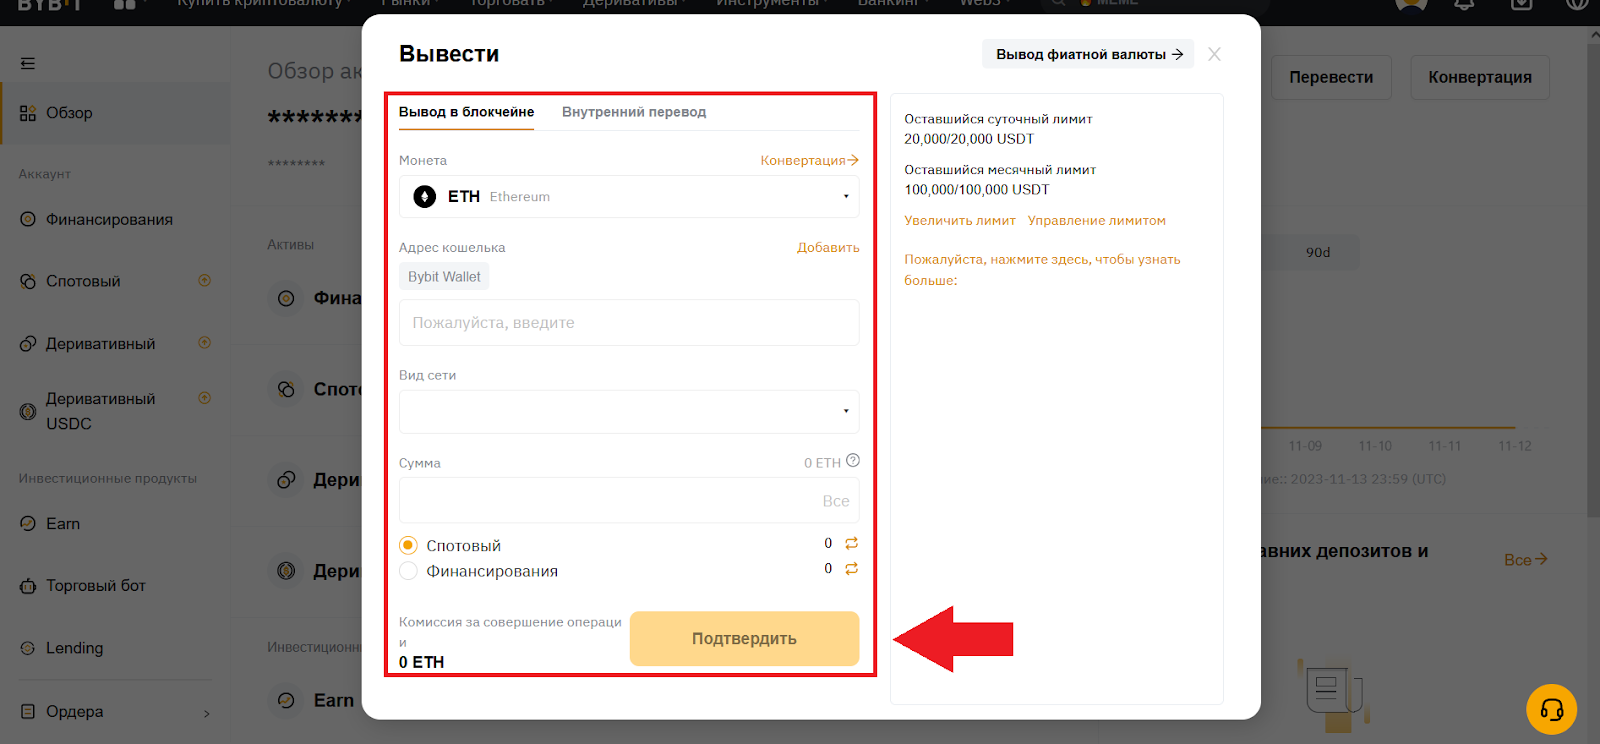Click transfer arrows icon beside Финансирования balance
Image resolution: width=1600 pixels, height=744 pixels.
pos(852,568)
